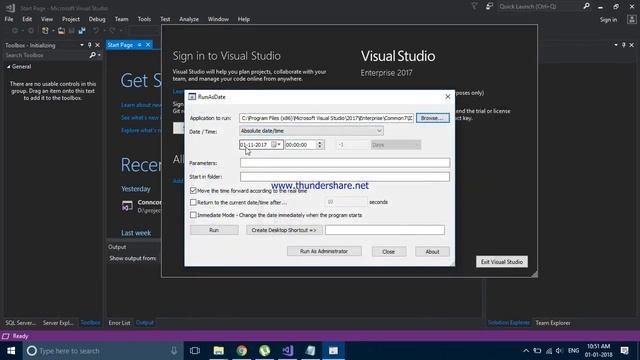This screenshot has width=640, height=360.
Task: Click Create Desktop Shortcut button
Action: click(284, 230)
